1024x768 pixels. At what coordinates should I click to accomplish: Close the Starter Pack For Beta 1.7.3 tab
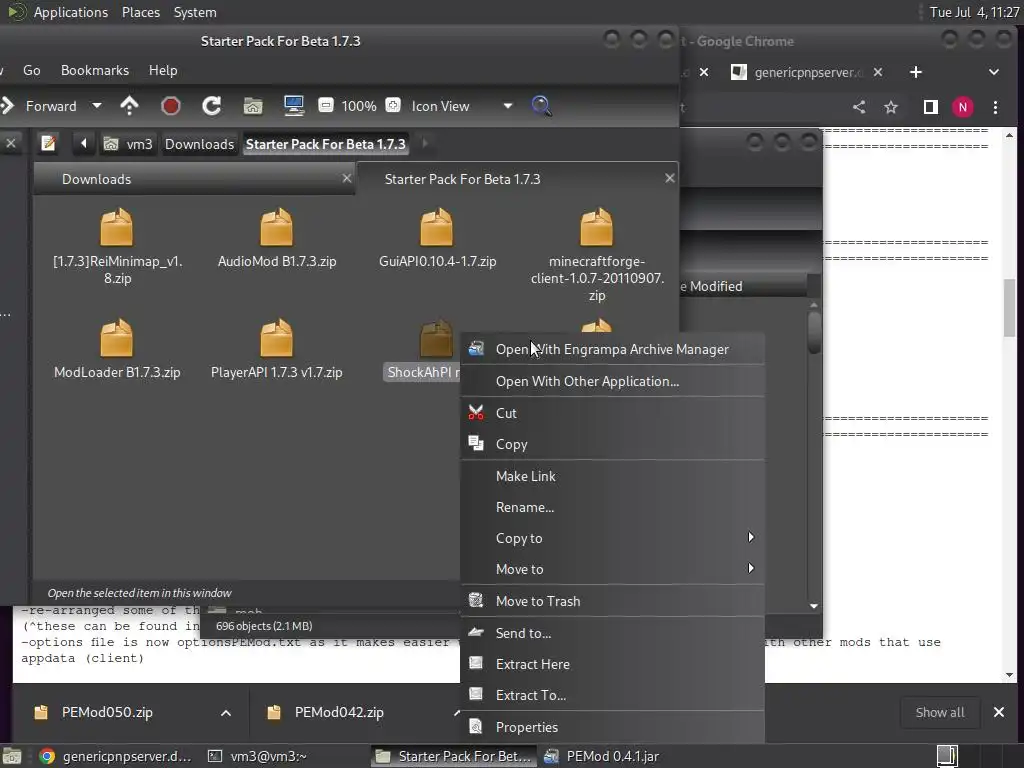[x=669, y=178]
